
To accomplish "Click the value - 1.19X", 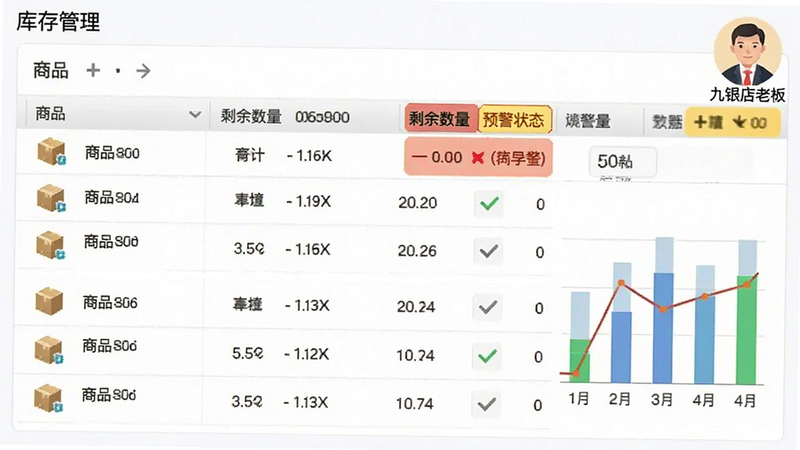I will click(308, 202).
